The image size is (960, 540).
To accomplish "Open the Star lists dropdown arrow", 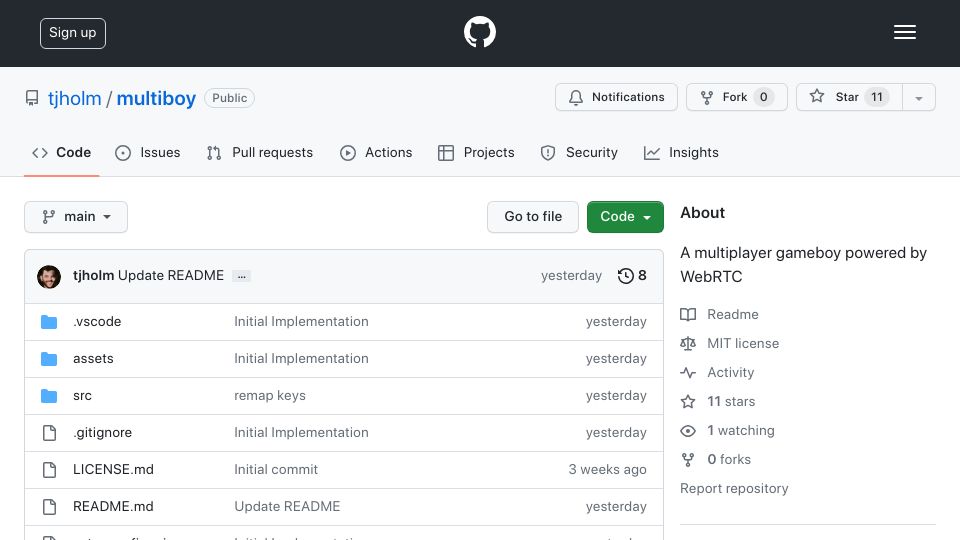I will pyautogui.click(x=918, y=97).
